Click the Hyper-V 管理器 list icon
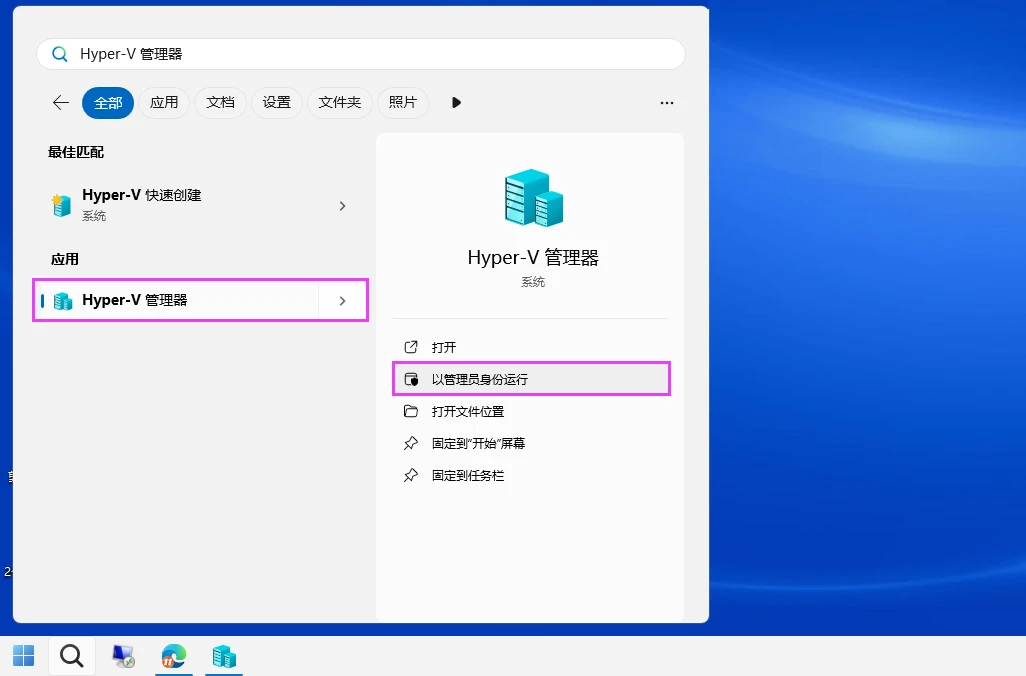Screen dimensions: 1026x676 63,301
